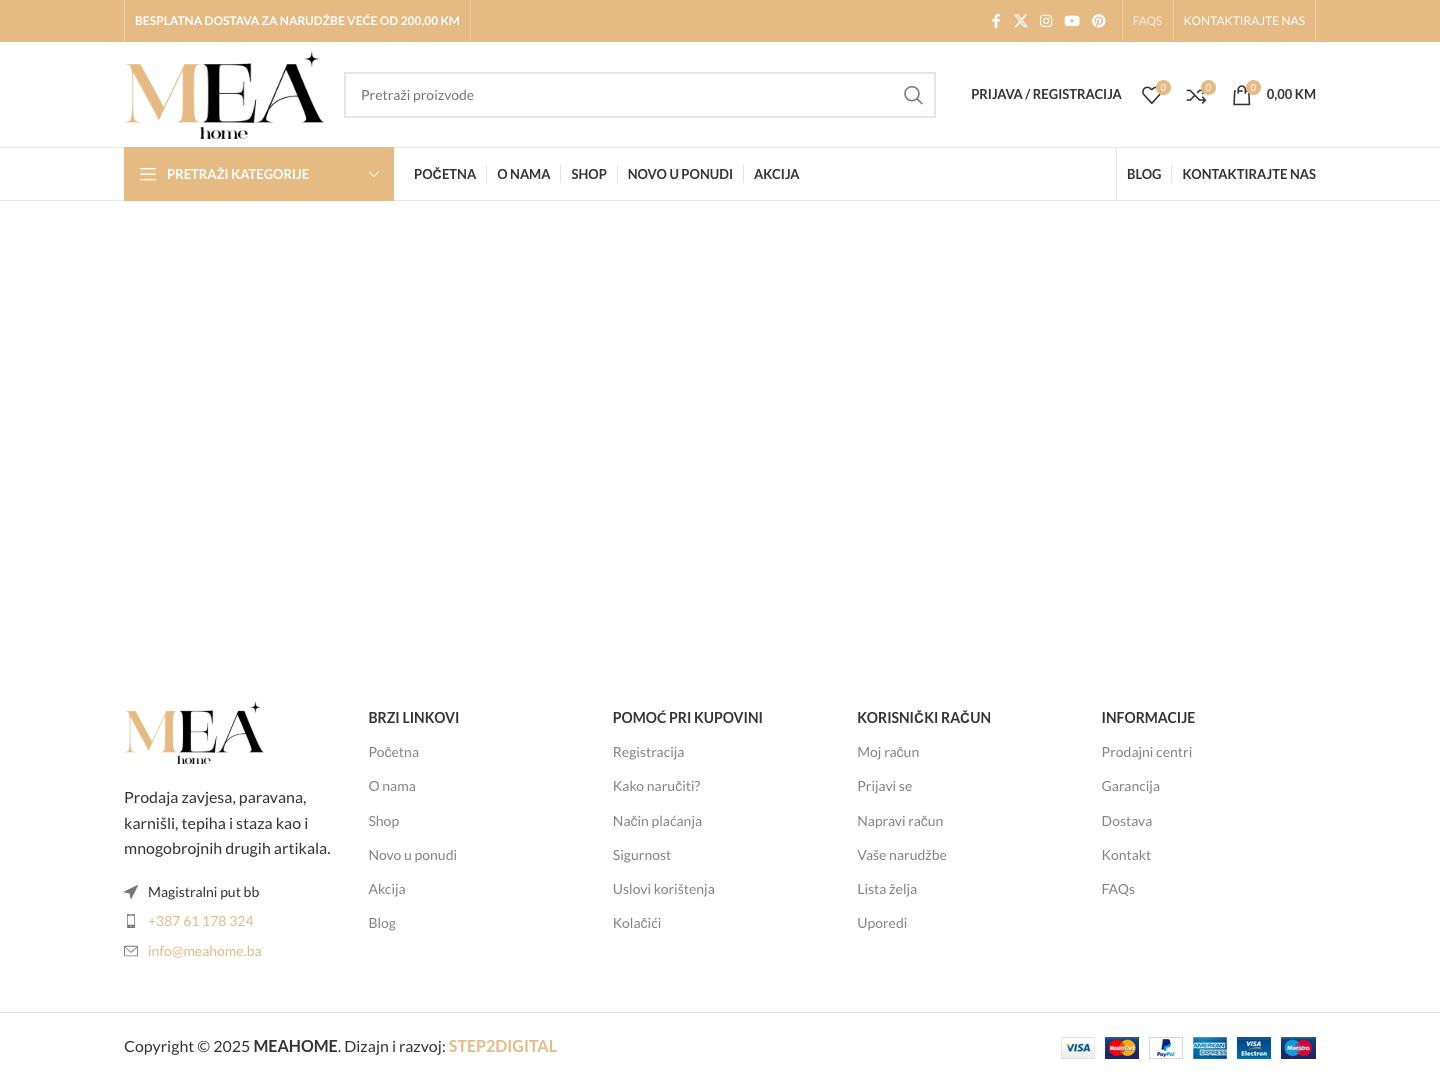This screenshot has width=1440, height=1079.
Task: Open footer link Prijavi se
Action: tap(885, 786)
